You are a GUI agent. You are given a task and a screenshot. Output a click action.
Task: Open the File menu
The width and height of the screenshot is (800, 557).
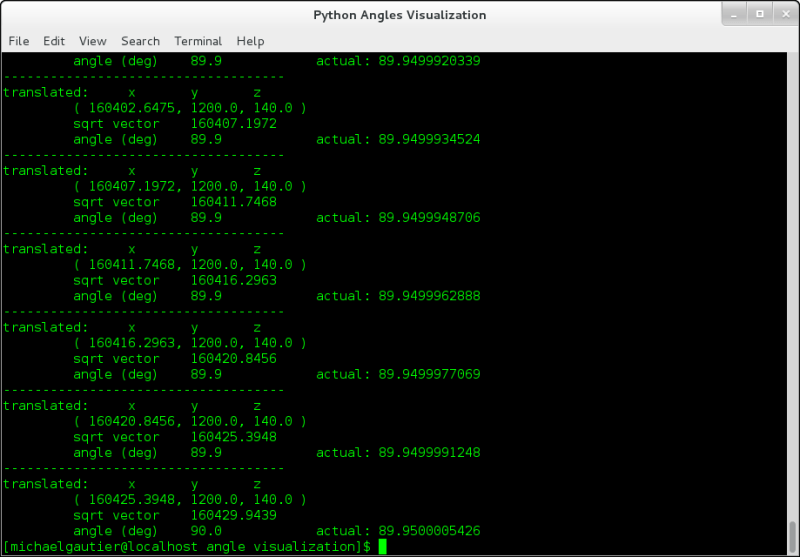click(19, 41)
